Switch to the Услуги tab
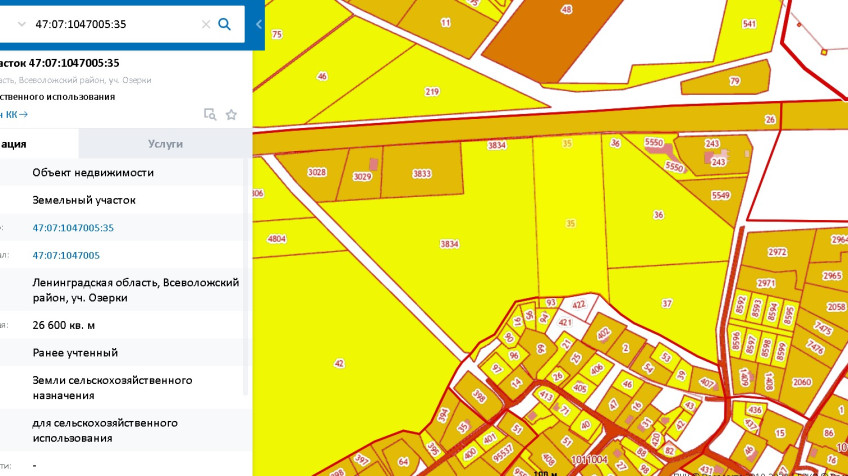This screenshot has width=848, height=476. 165,144
